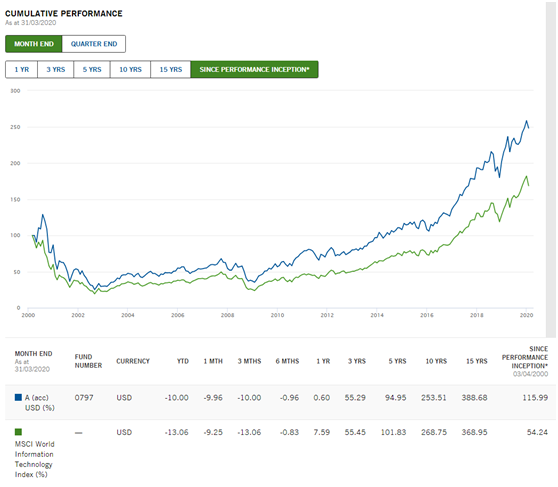Screen dimensions: 558x487
Task: Click the 2008 label on the x-axis
Action: [x=227, y=315]
